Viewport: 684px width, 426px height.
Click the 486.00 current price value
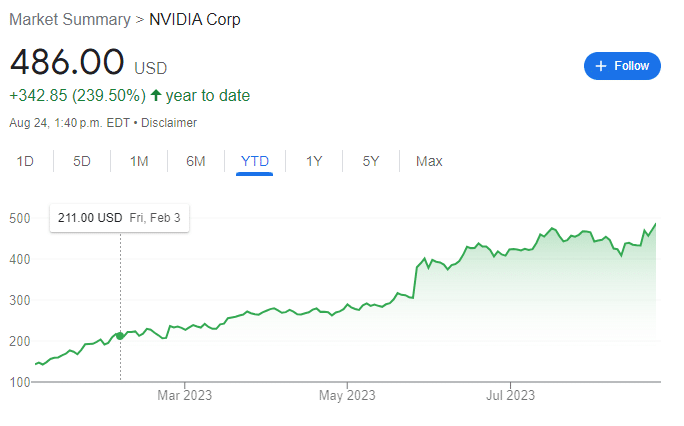click(x=67, y=62)
